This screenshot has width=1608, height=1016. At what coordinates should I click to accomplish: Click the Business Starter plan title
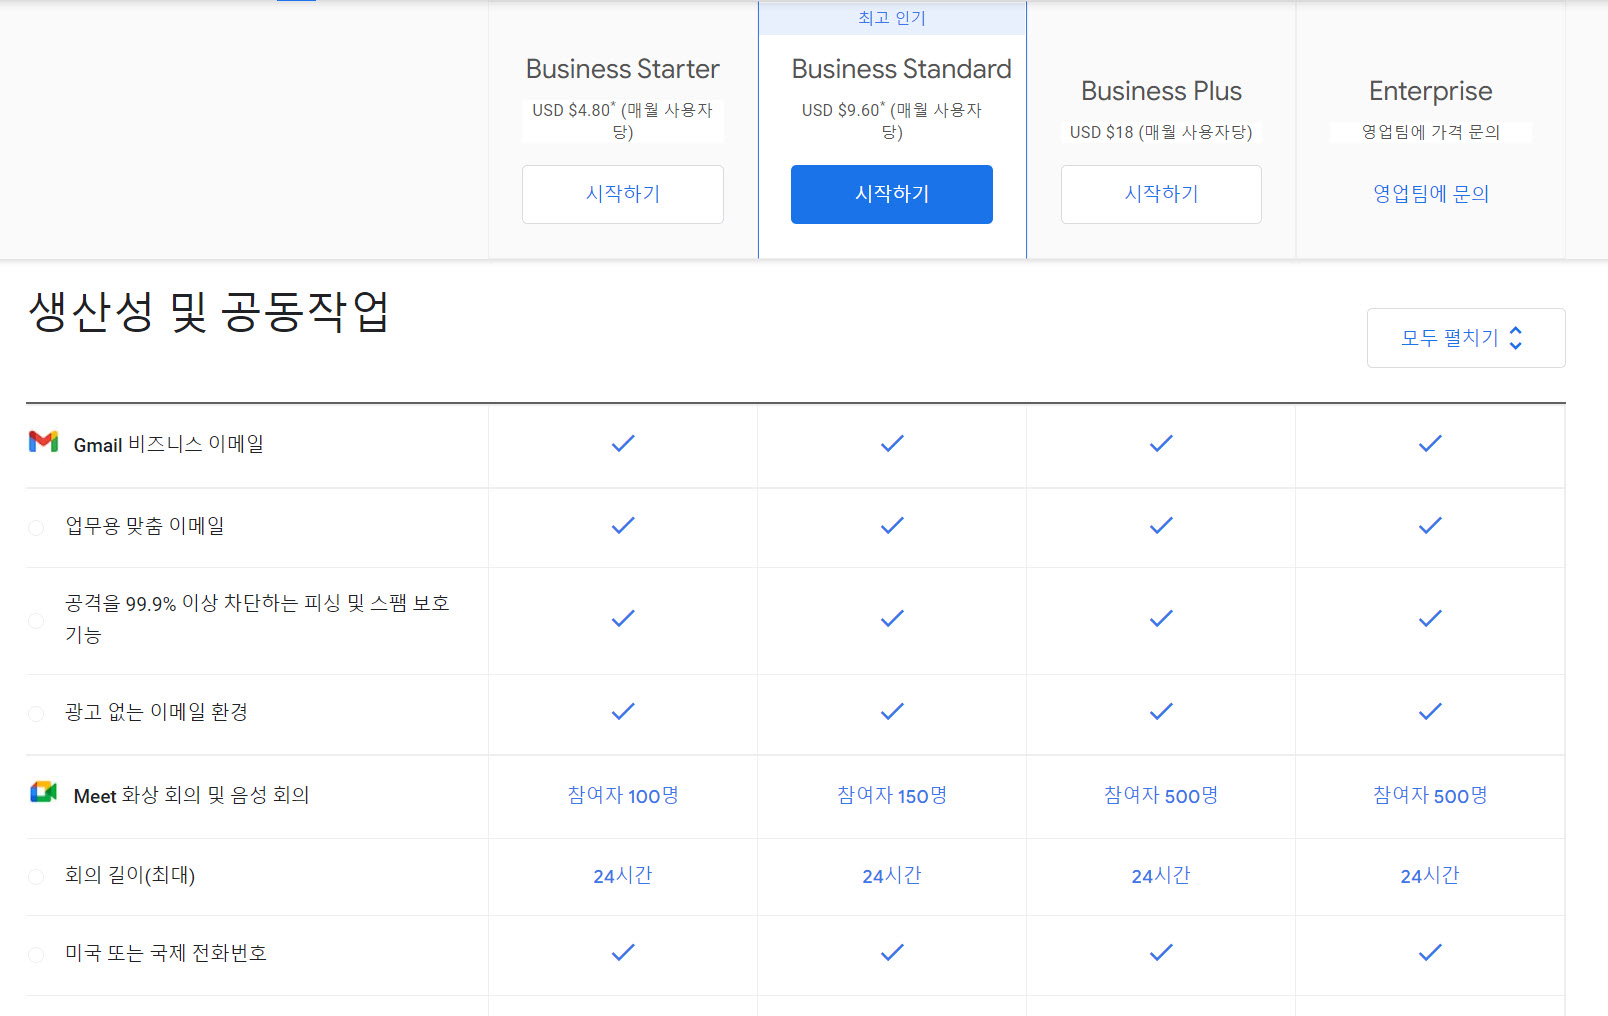click(x=623, y=69)
